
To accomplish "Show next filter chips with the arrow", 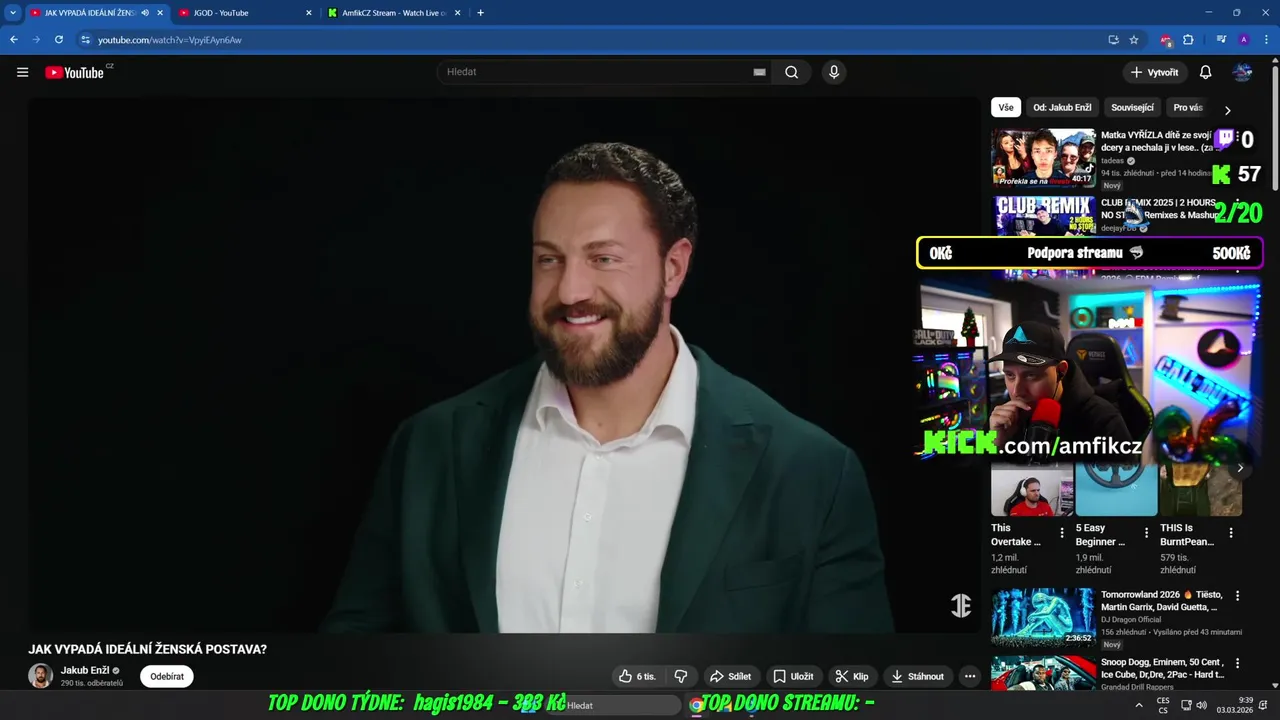I will coord(1227,110).
